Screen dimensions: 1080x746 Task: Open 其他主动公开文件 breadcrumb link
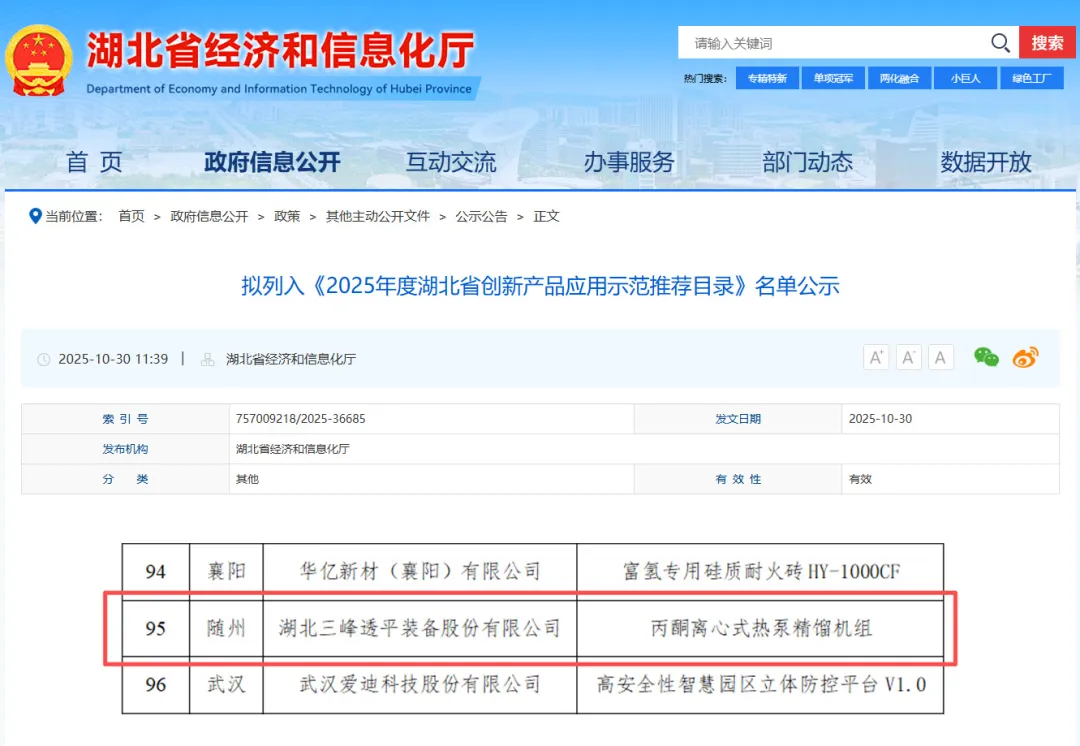click(x=377, y=216)
